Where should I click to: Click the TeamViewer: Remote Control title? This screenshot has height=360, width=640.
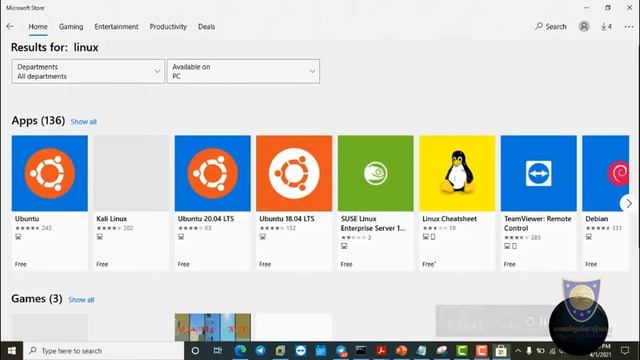click(538, 223)
